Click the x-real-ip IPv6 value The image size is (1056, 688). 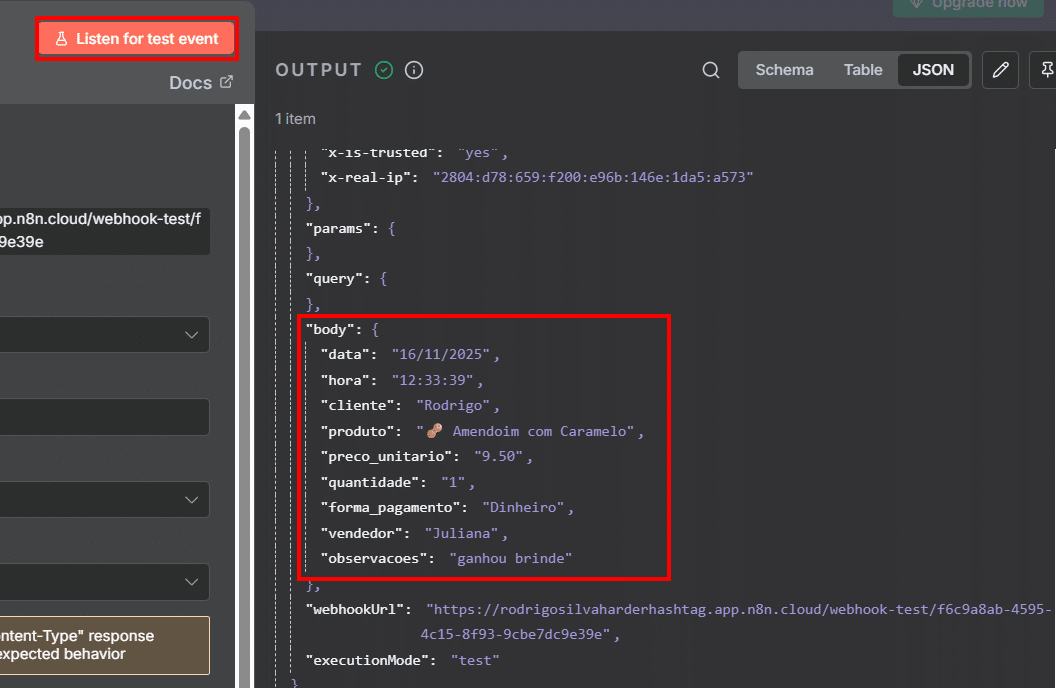pyautogui.click(x=593, y=177)
